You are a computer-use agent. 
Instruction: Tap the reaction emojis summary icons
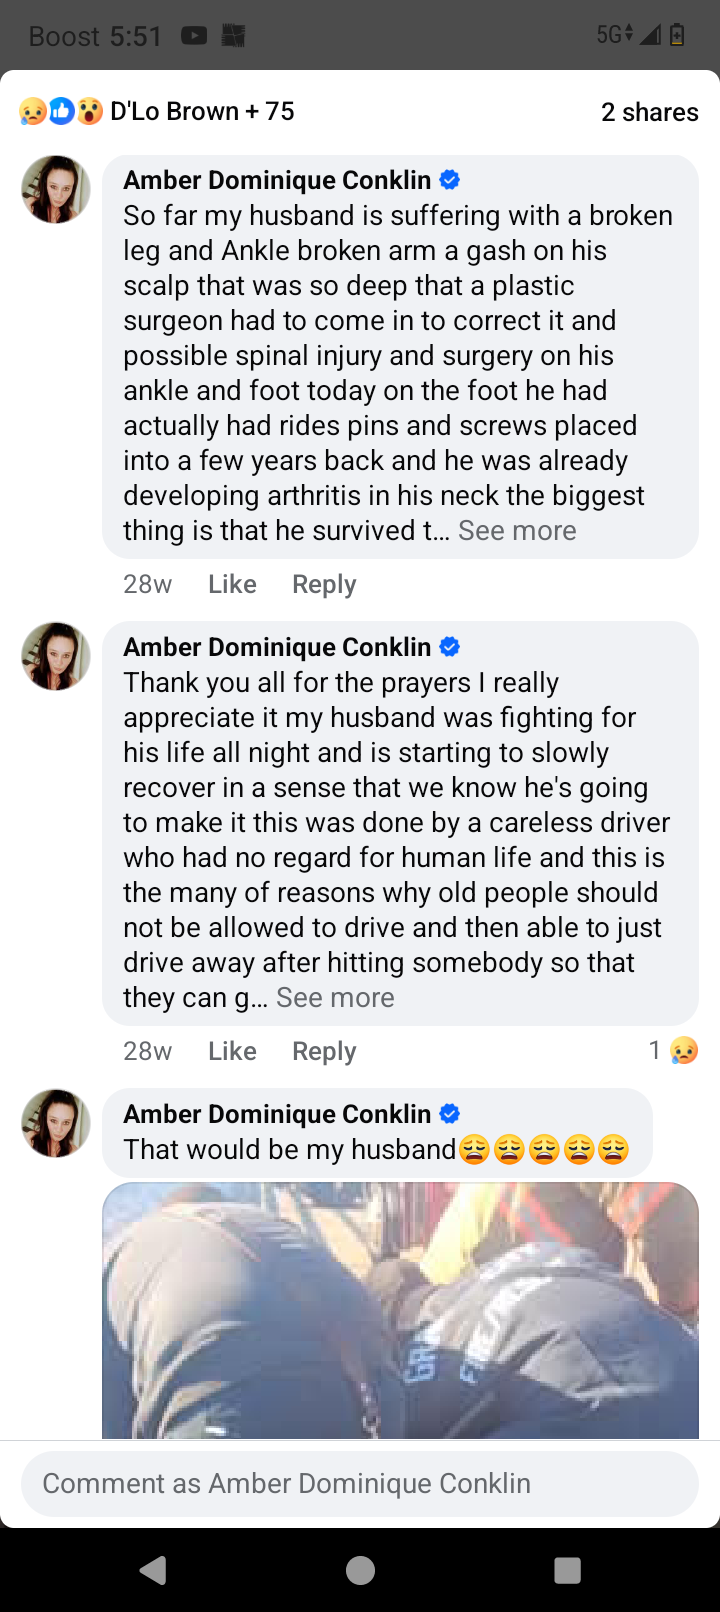tap(61, 111)
